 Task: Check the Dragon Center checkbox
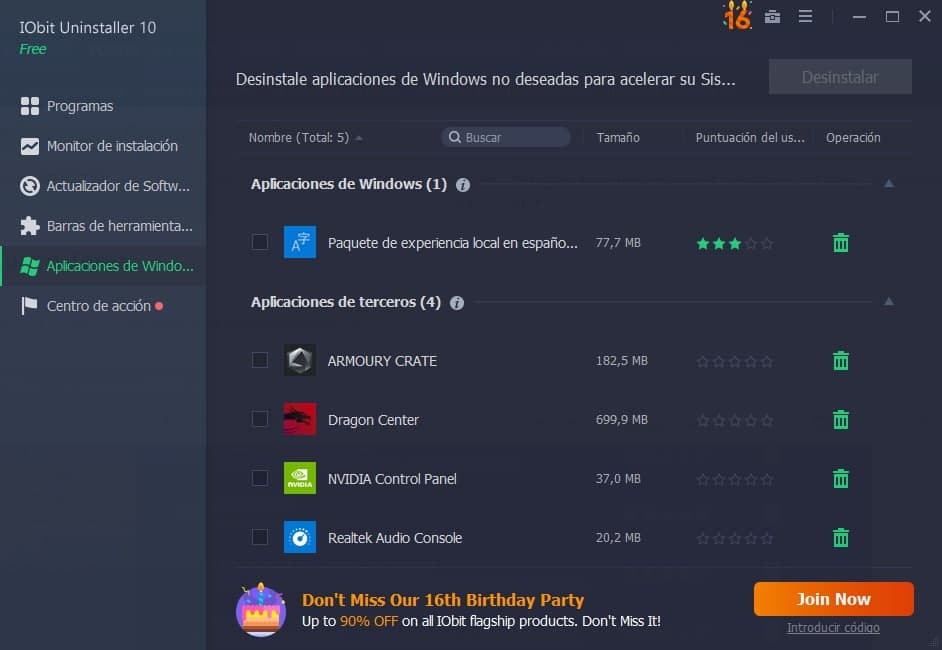click(x=260, y=419)
